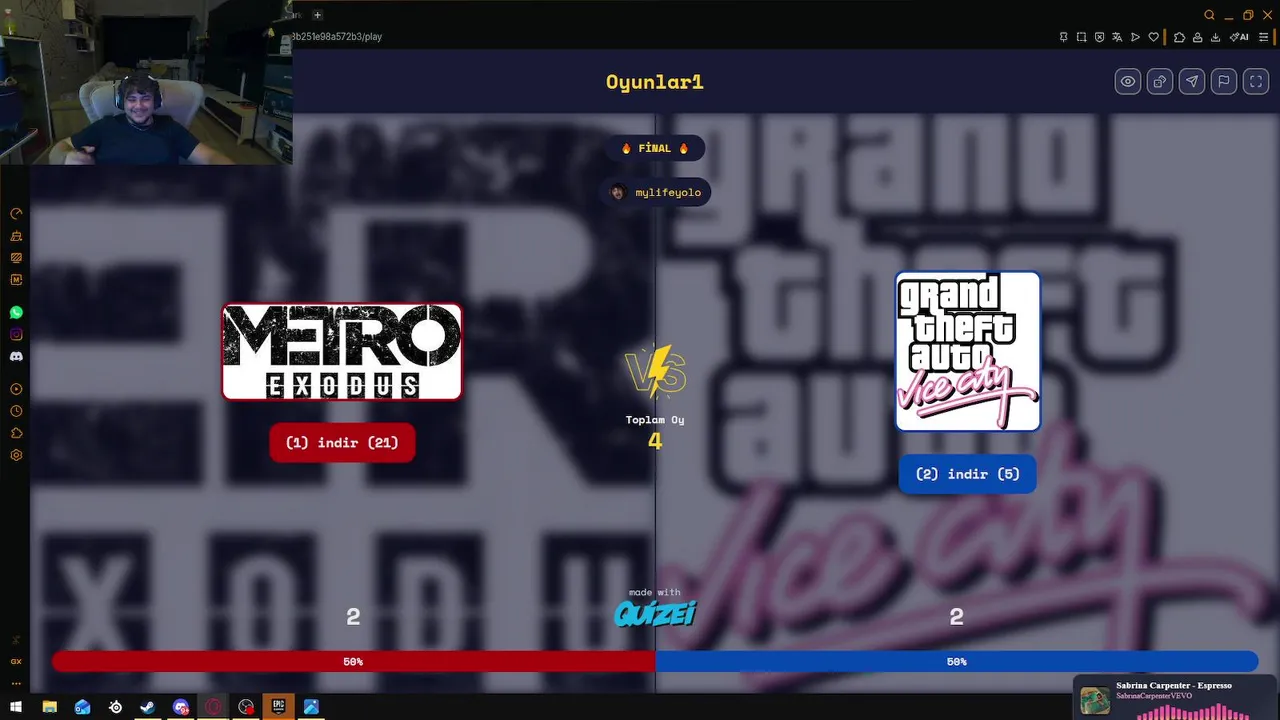Click the GX sidebar logo button

coord(16,661)
